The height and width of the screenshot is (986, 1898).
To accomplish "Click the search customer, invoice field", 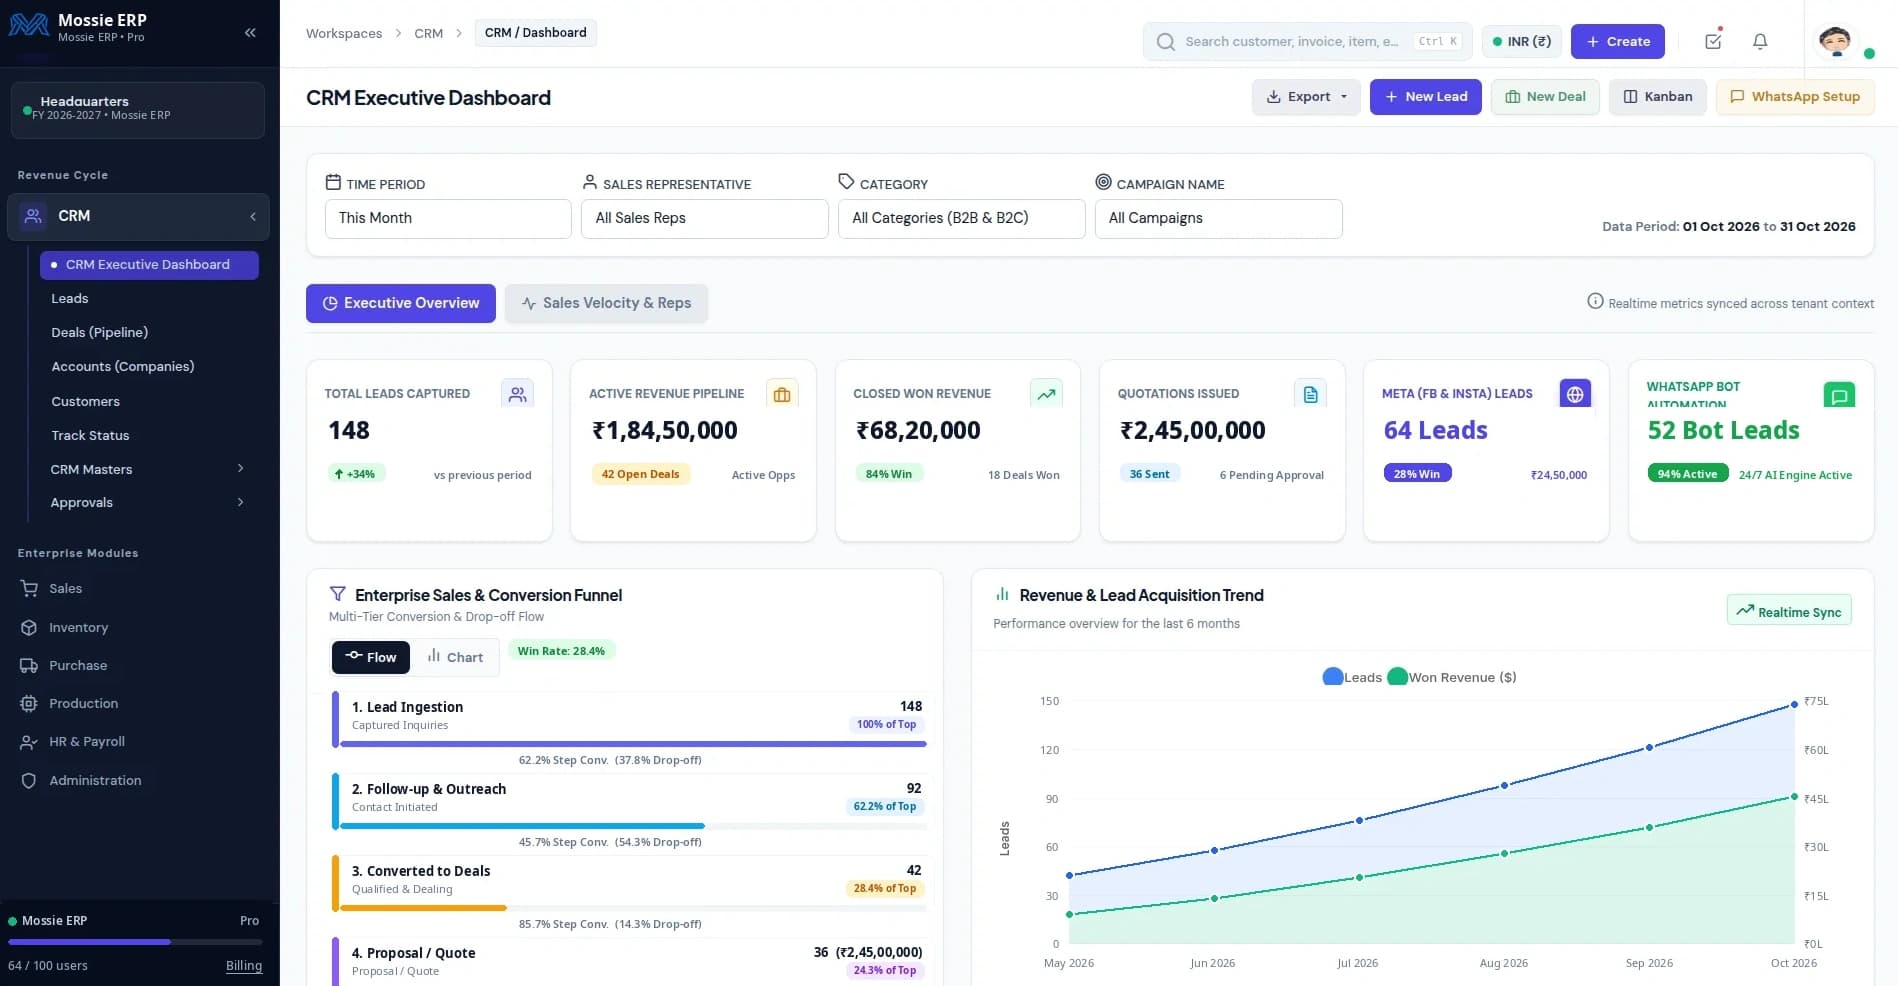I will [1306, 41].
